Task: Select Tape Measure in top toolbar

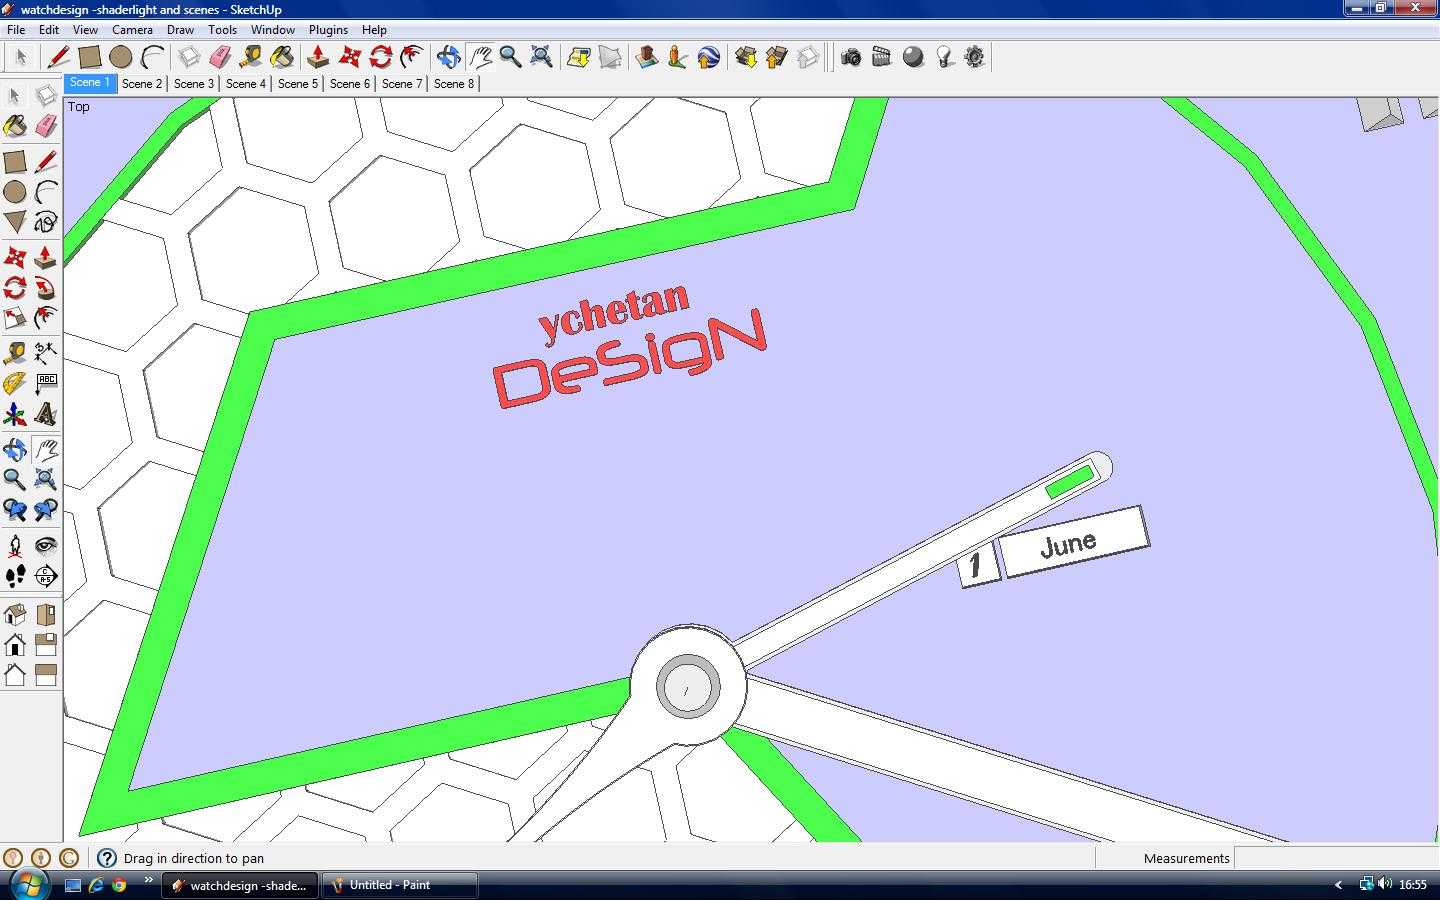Action: click(x=251, y=57)
